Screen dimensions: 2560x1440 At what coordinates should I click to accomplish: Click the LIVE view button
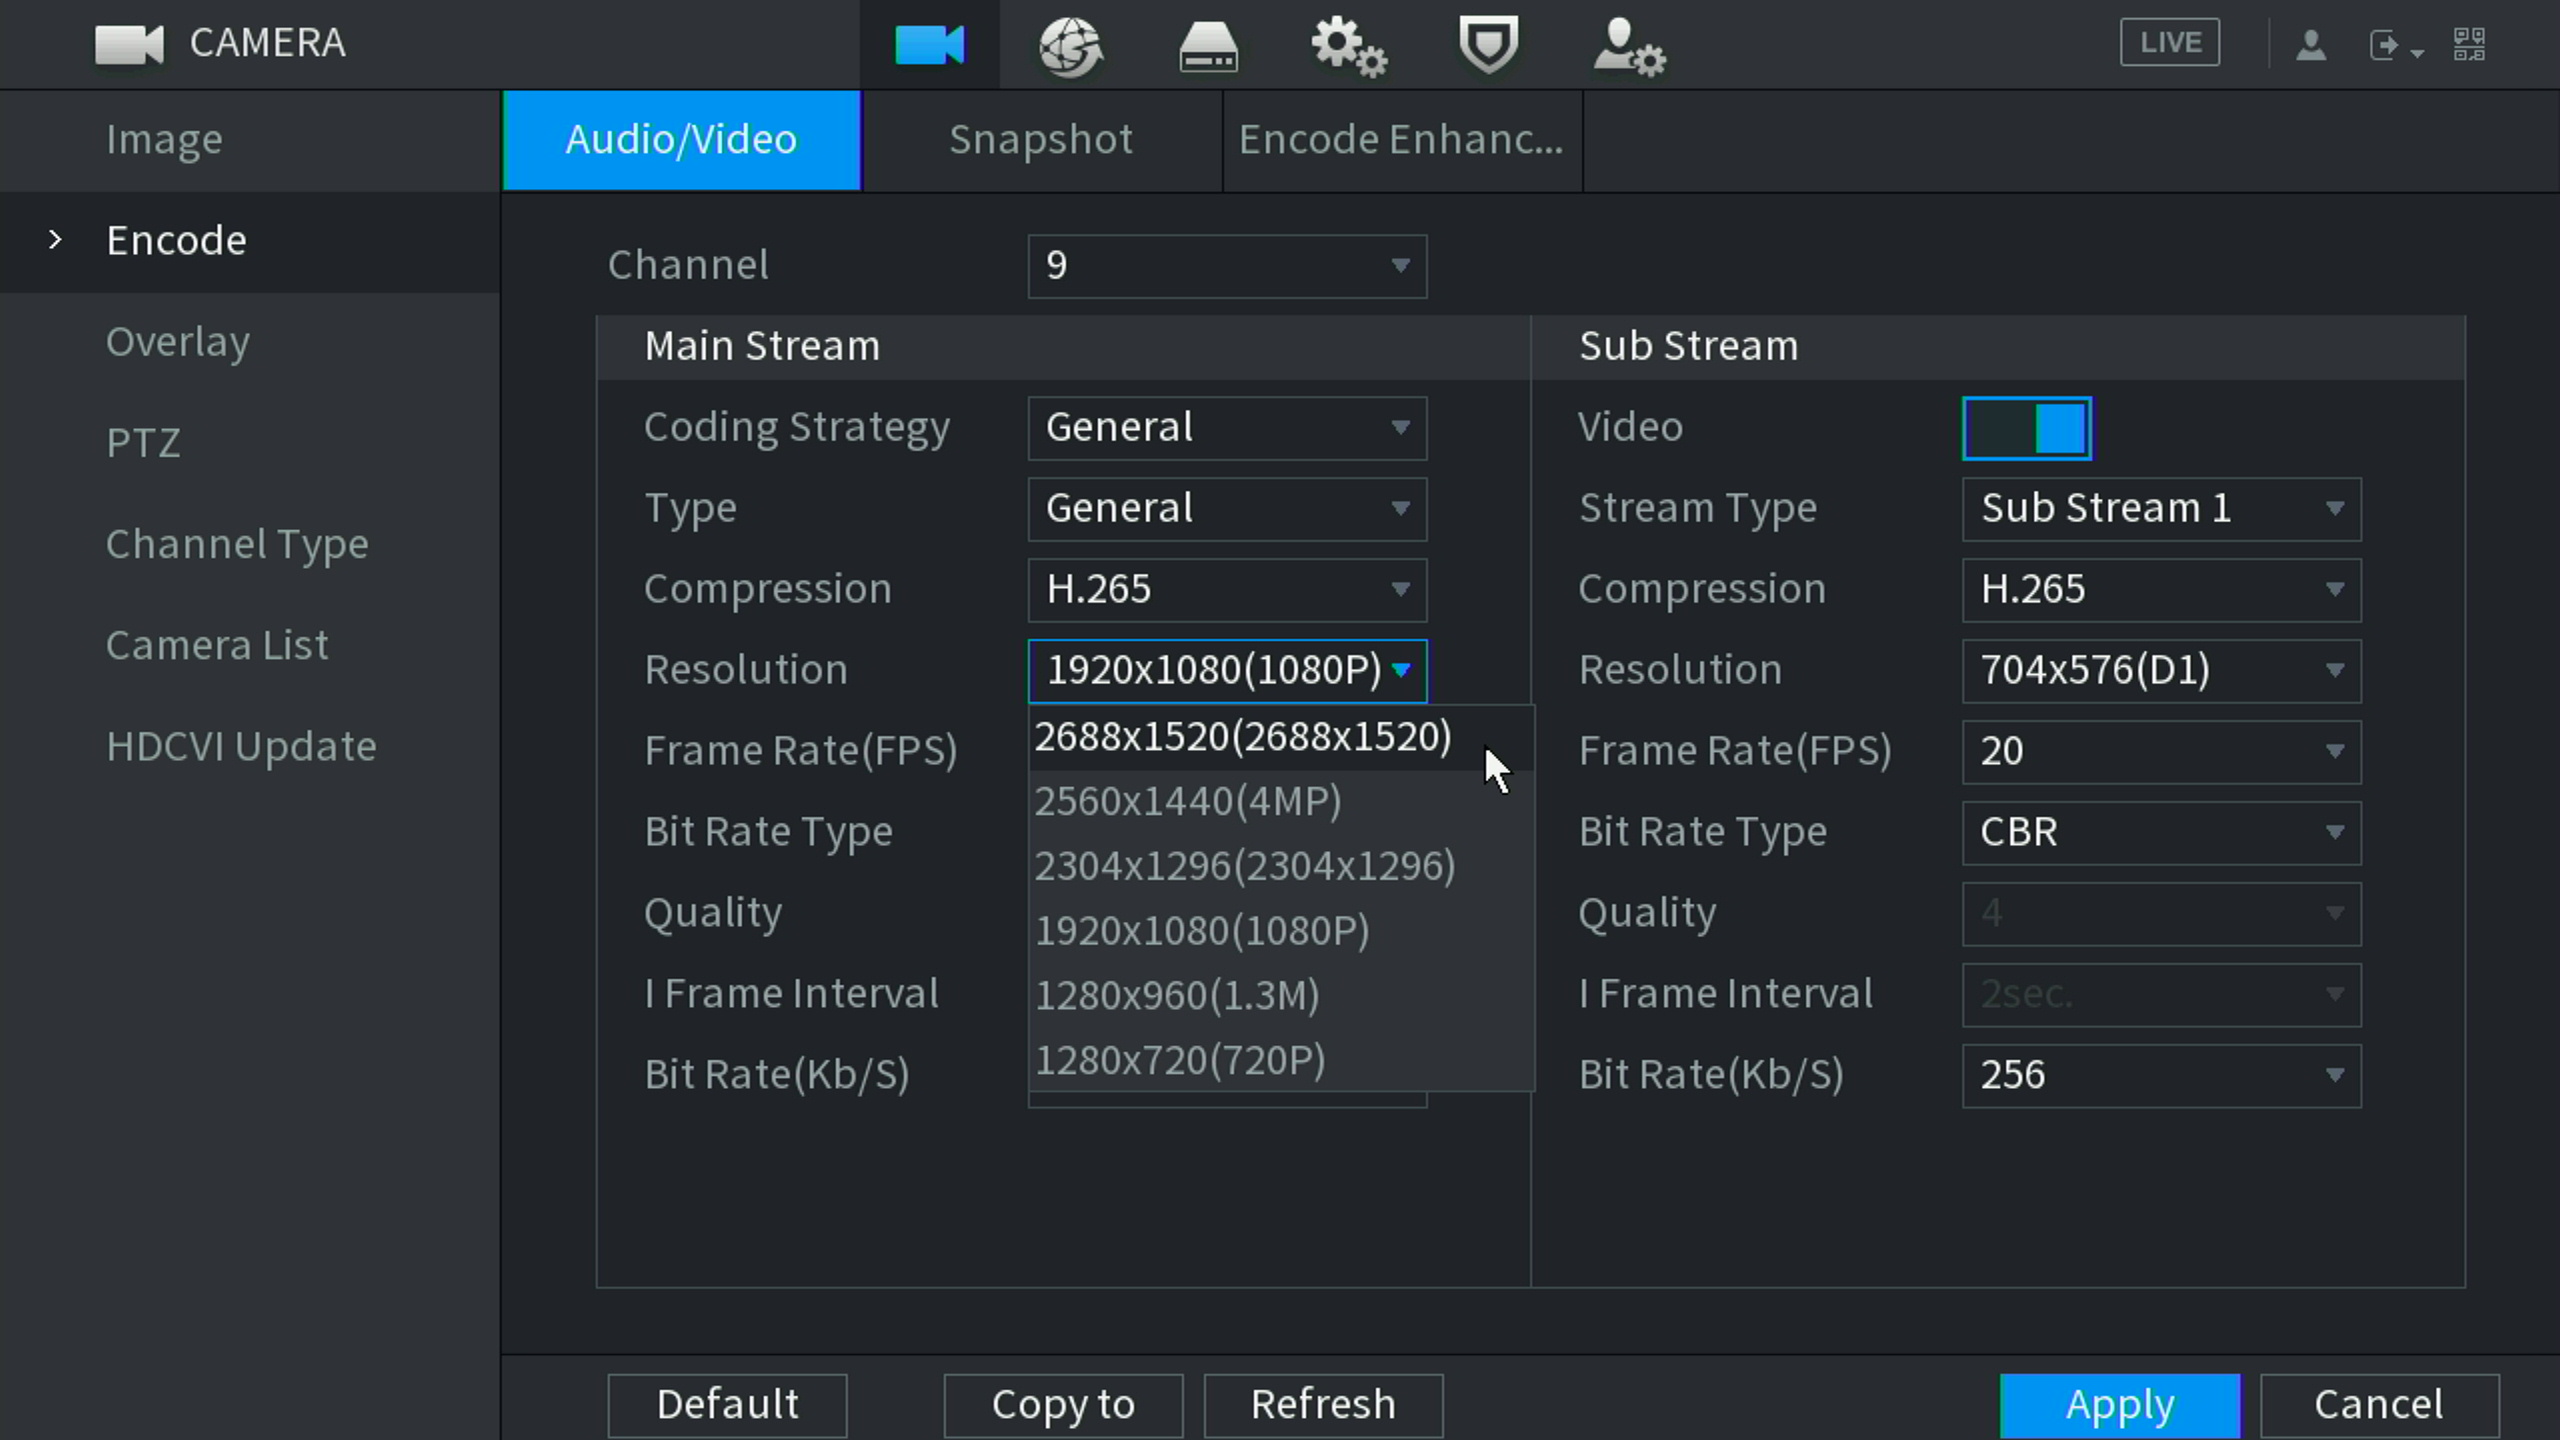pos(2169,43)
